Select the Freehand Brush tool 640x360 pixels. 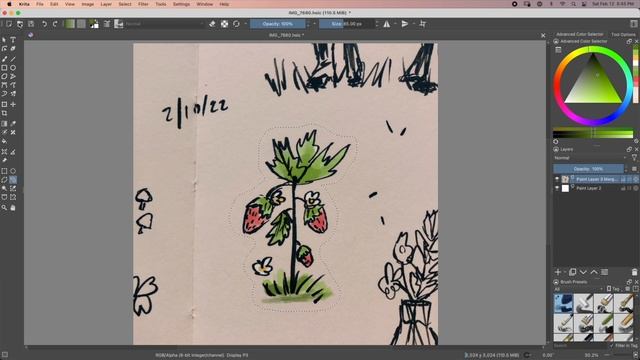4,59
